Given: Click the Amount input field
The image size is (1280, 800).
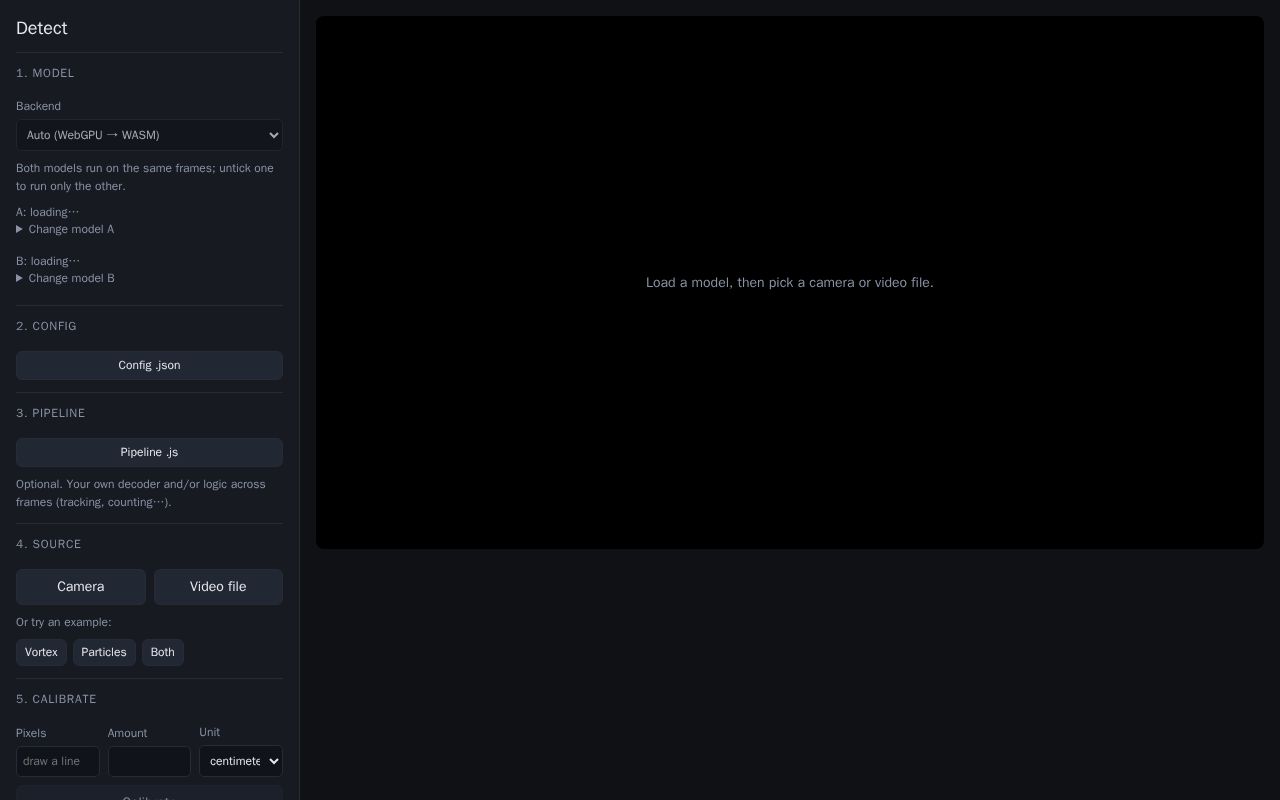Looking at the screenshot, I should pyautogui.click(x=149, y=761).
